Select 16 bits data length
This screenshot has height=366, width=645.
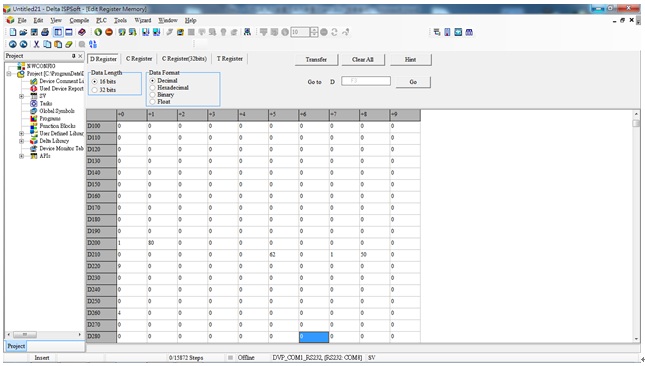[x=95, y=81]
